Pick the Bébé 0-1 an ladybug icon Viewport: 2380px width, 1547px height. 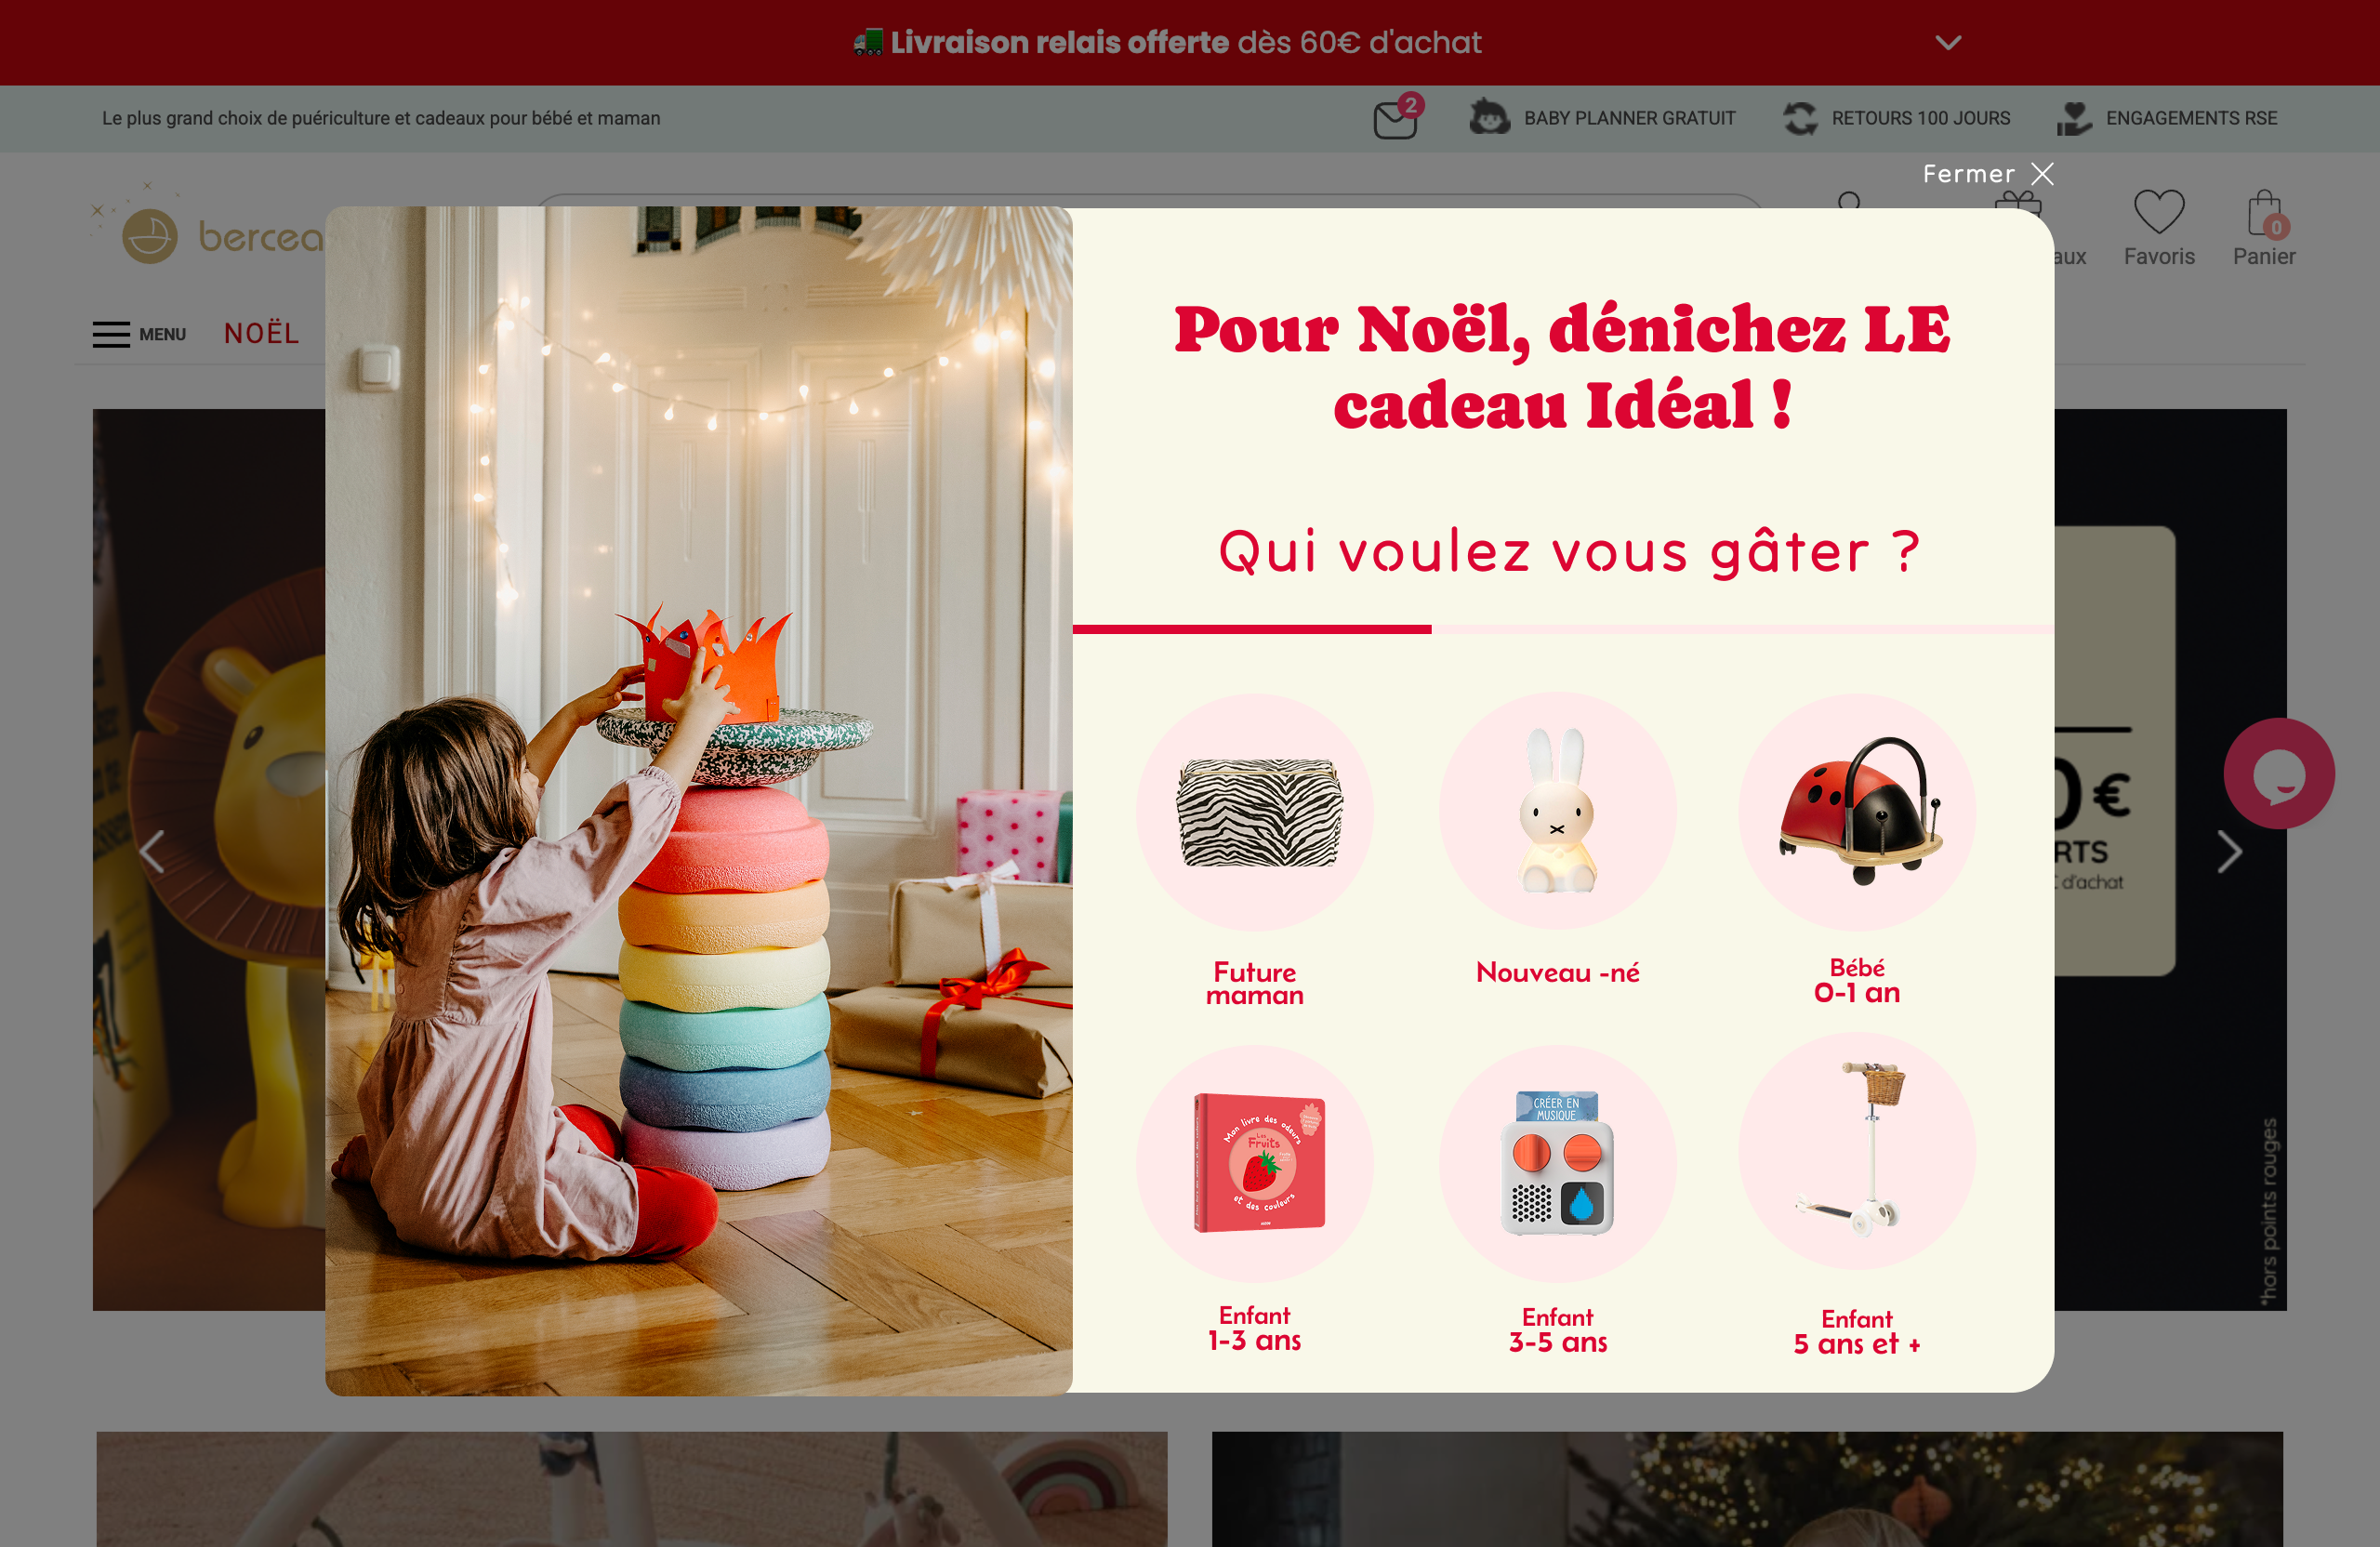tap(1857, 811)
